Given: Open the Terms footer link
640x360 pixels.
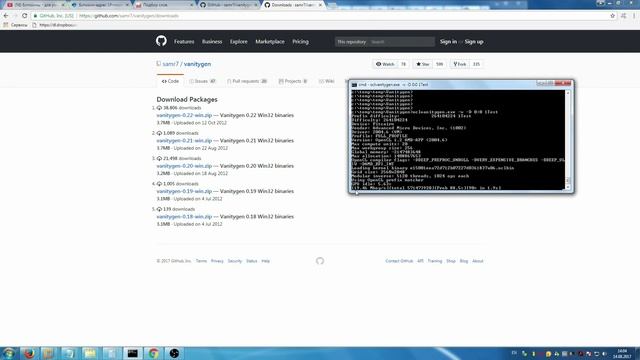Looking at the screenshot, I should click(x=201, y=261).
